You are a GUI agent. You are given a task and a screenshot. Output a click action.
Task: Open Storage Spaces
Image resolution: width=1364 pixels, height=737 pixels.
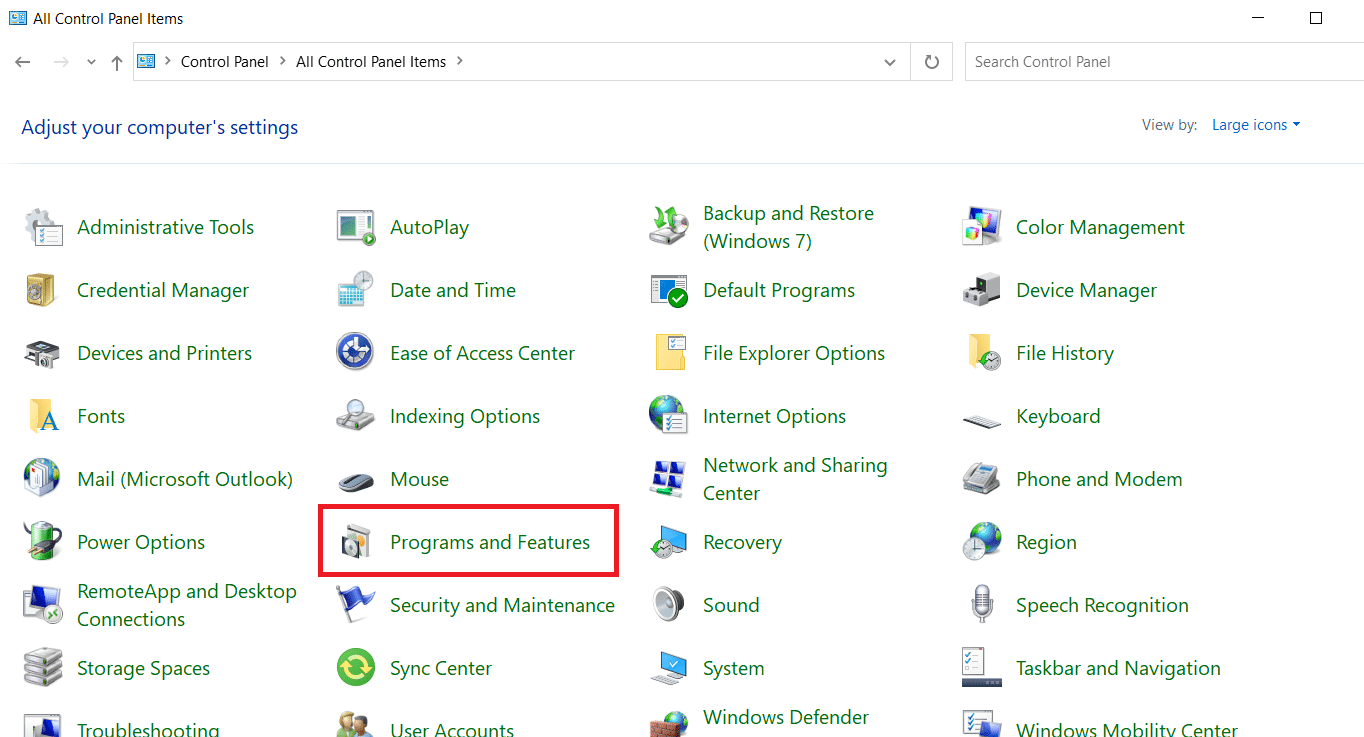click(143, 667)
